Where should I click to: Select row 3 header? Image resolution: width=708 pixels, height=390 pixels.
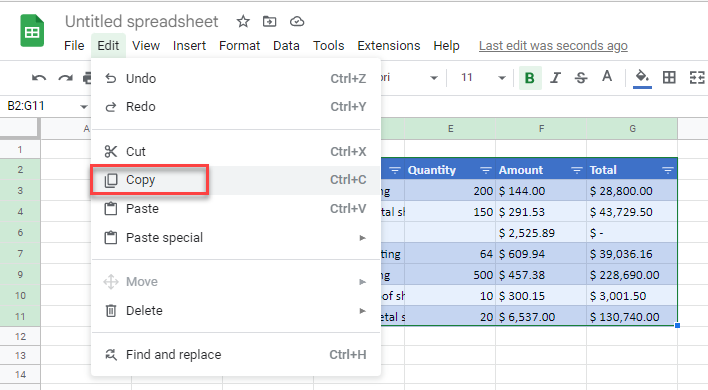point(20,190)
